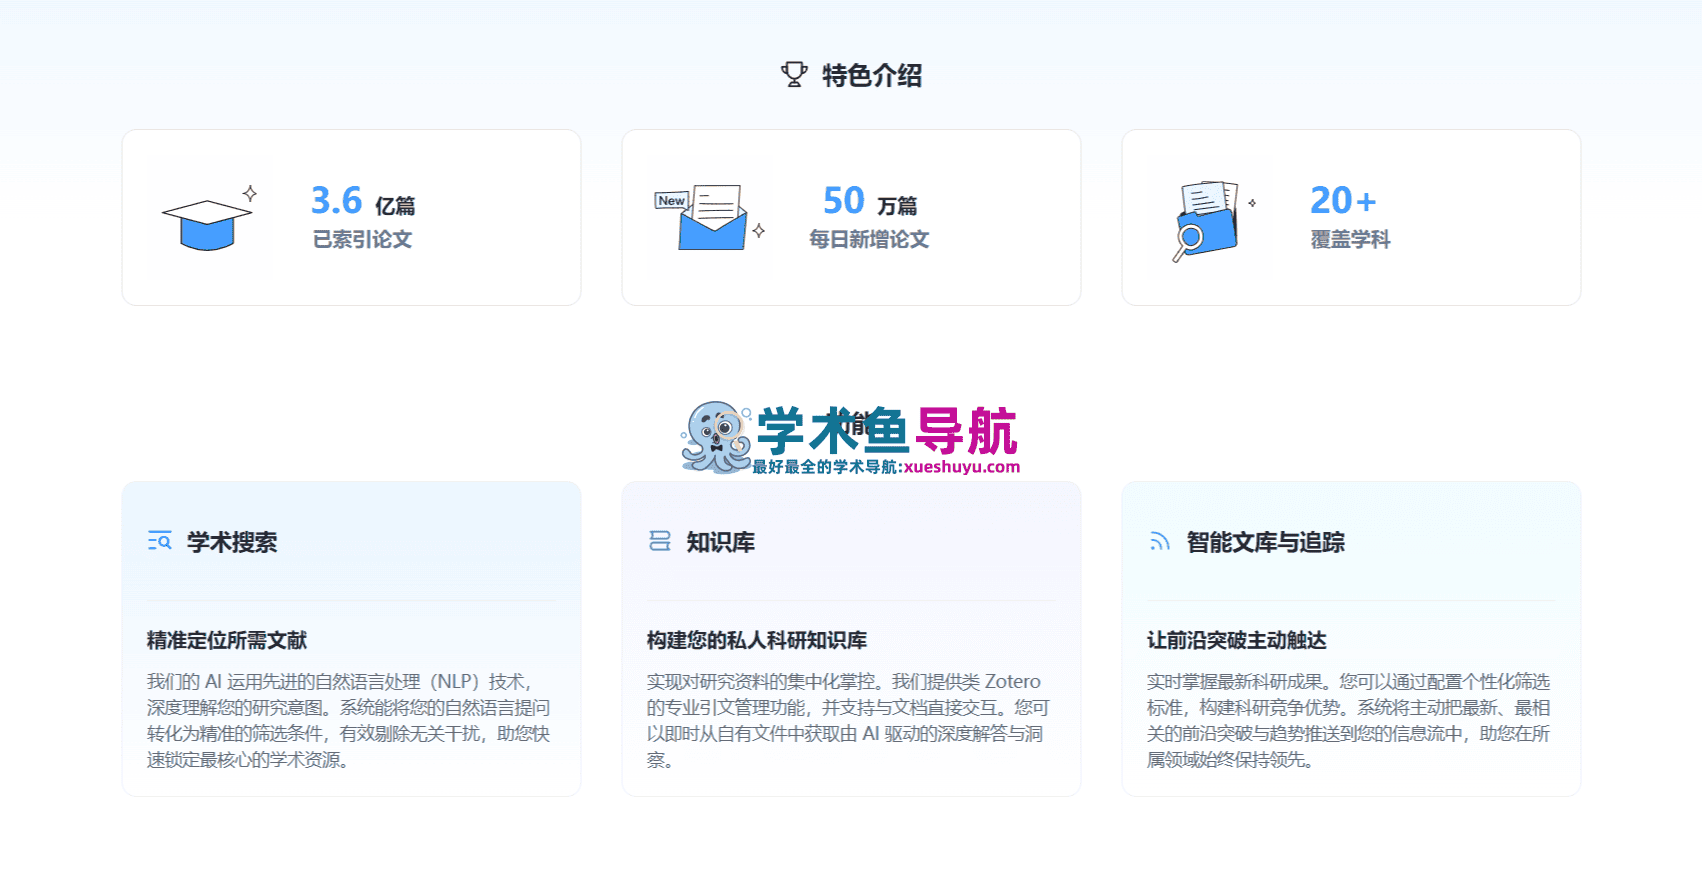
Task: Click the 构建您的私人科研知识库 subheading
Action: (757, 640)
